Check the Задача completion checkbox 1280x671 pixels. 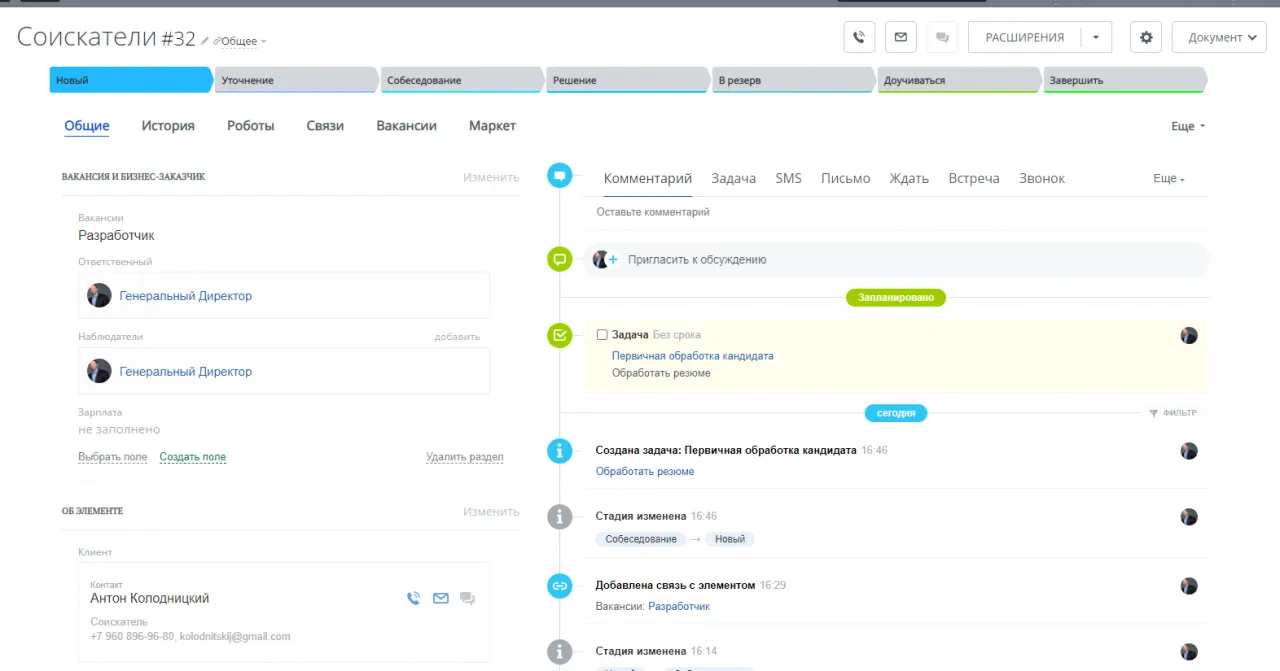tap(602, 335)
